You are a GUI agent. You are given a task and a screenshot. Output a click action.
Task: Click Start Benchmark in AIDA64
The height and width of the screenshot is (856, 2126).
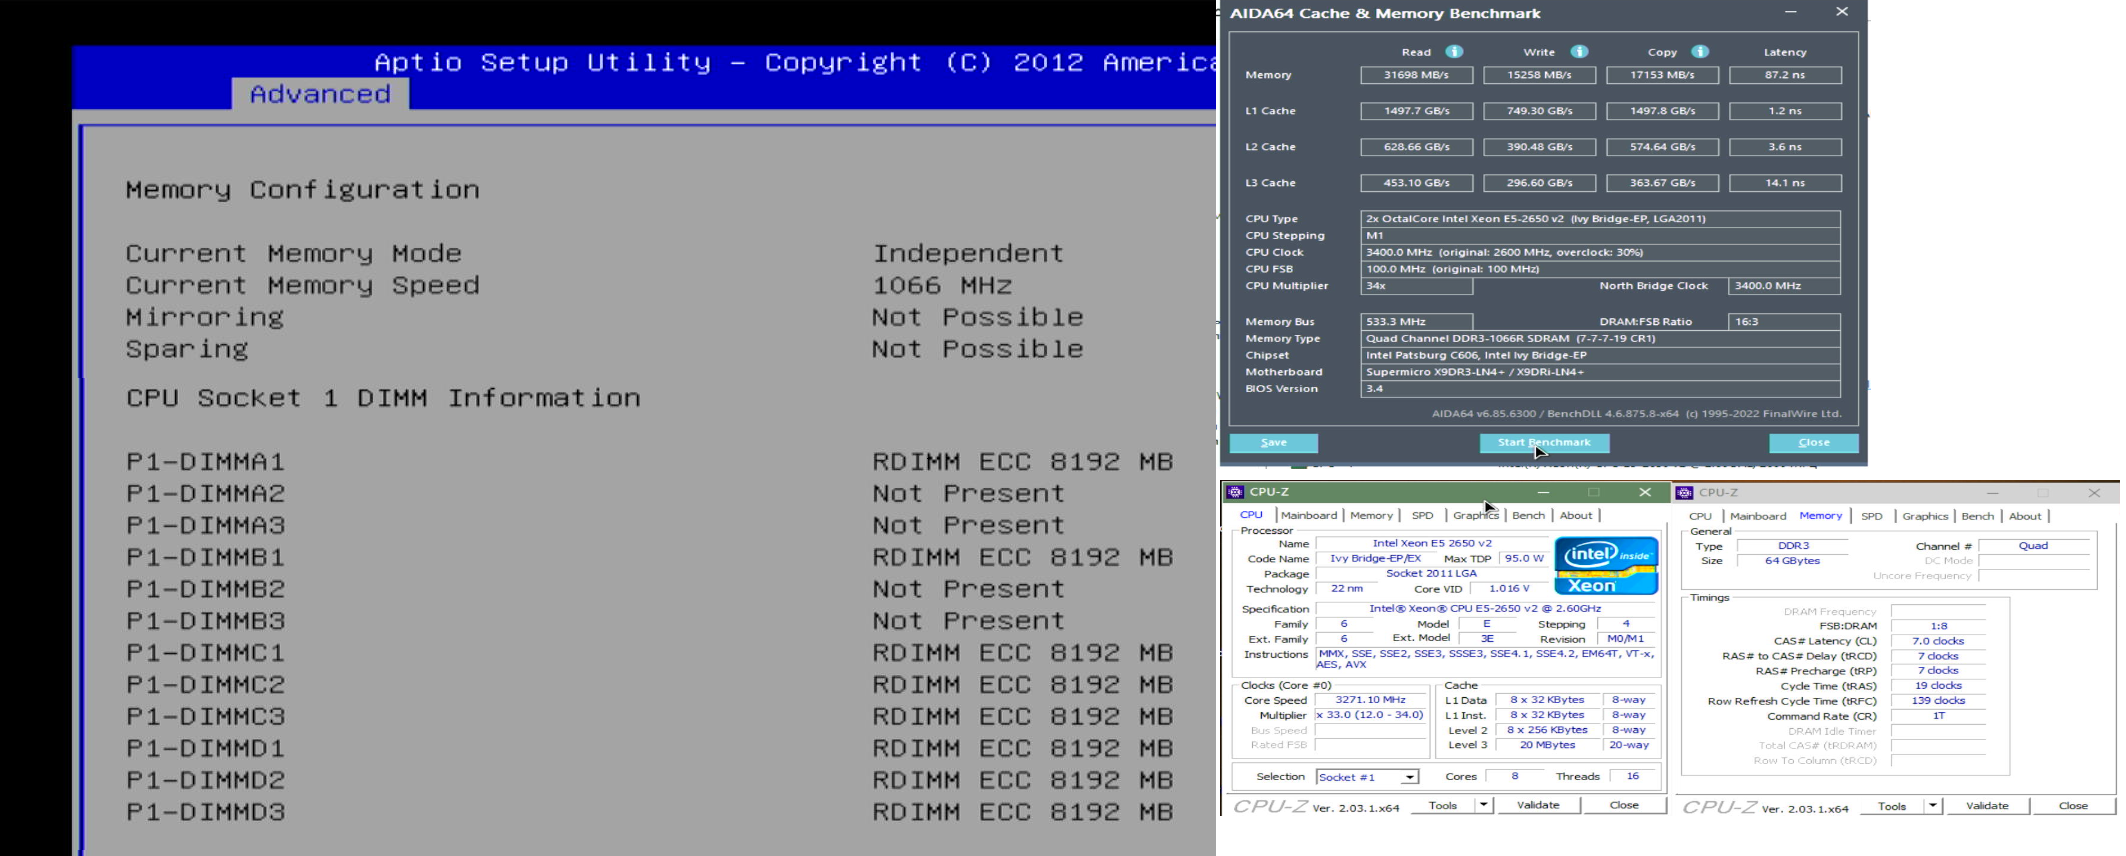(x=1544, y=443)
